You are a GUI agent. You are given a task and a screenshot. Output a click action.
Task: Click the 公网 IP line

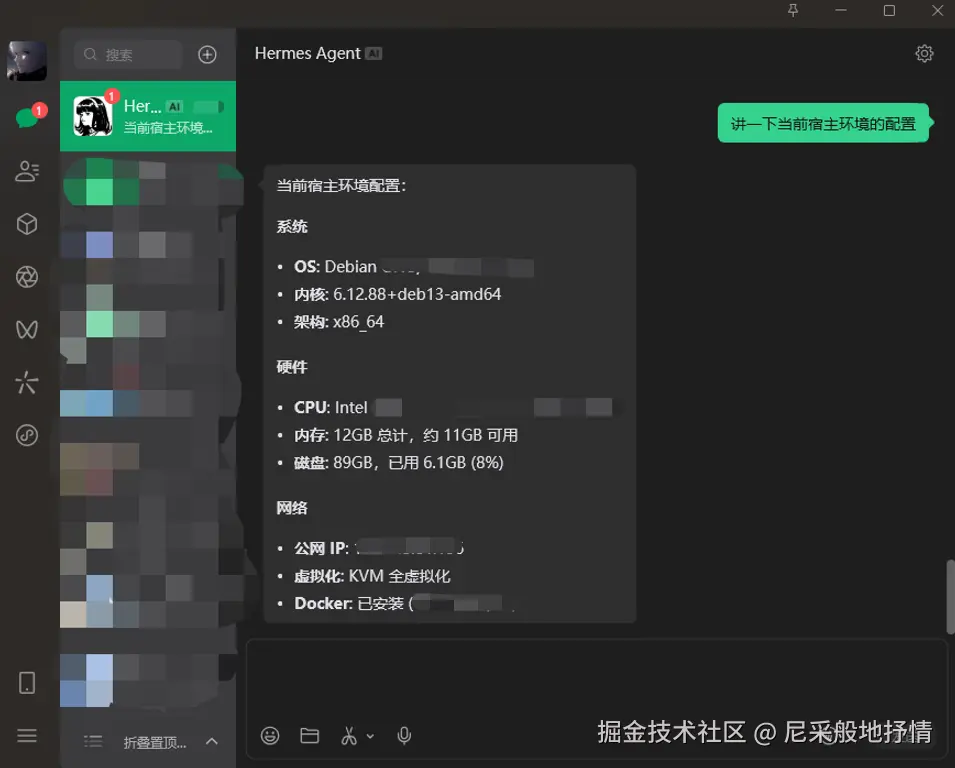coord(379,548)
